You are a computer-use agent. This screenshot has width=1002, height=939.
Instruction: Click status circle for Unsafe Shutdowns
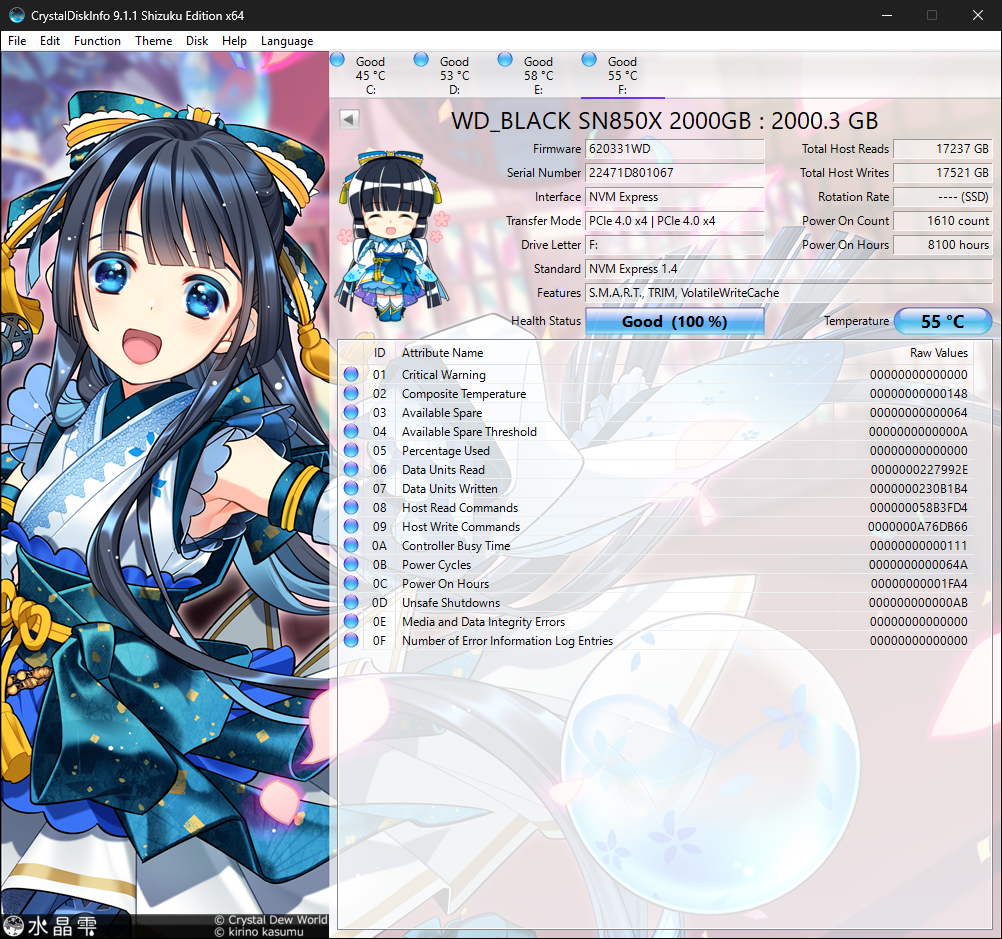coord(351,602)
